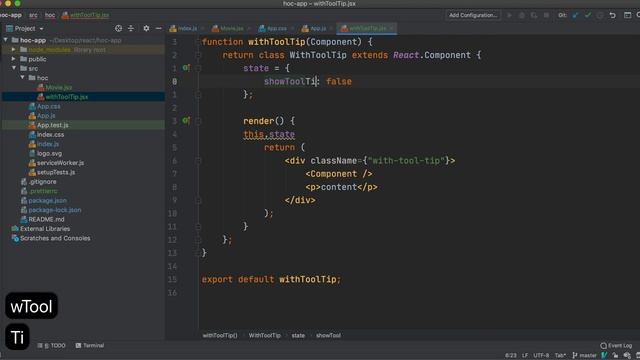Click the Debug bug icon in toolbar
The height and width of the screenshot is (360, 640).
point(522,15)
